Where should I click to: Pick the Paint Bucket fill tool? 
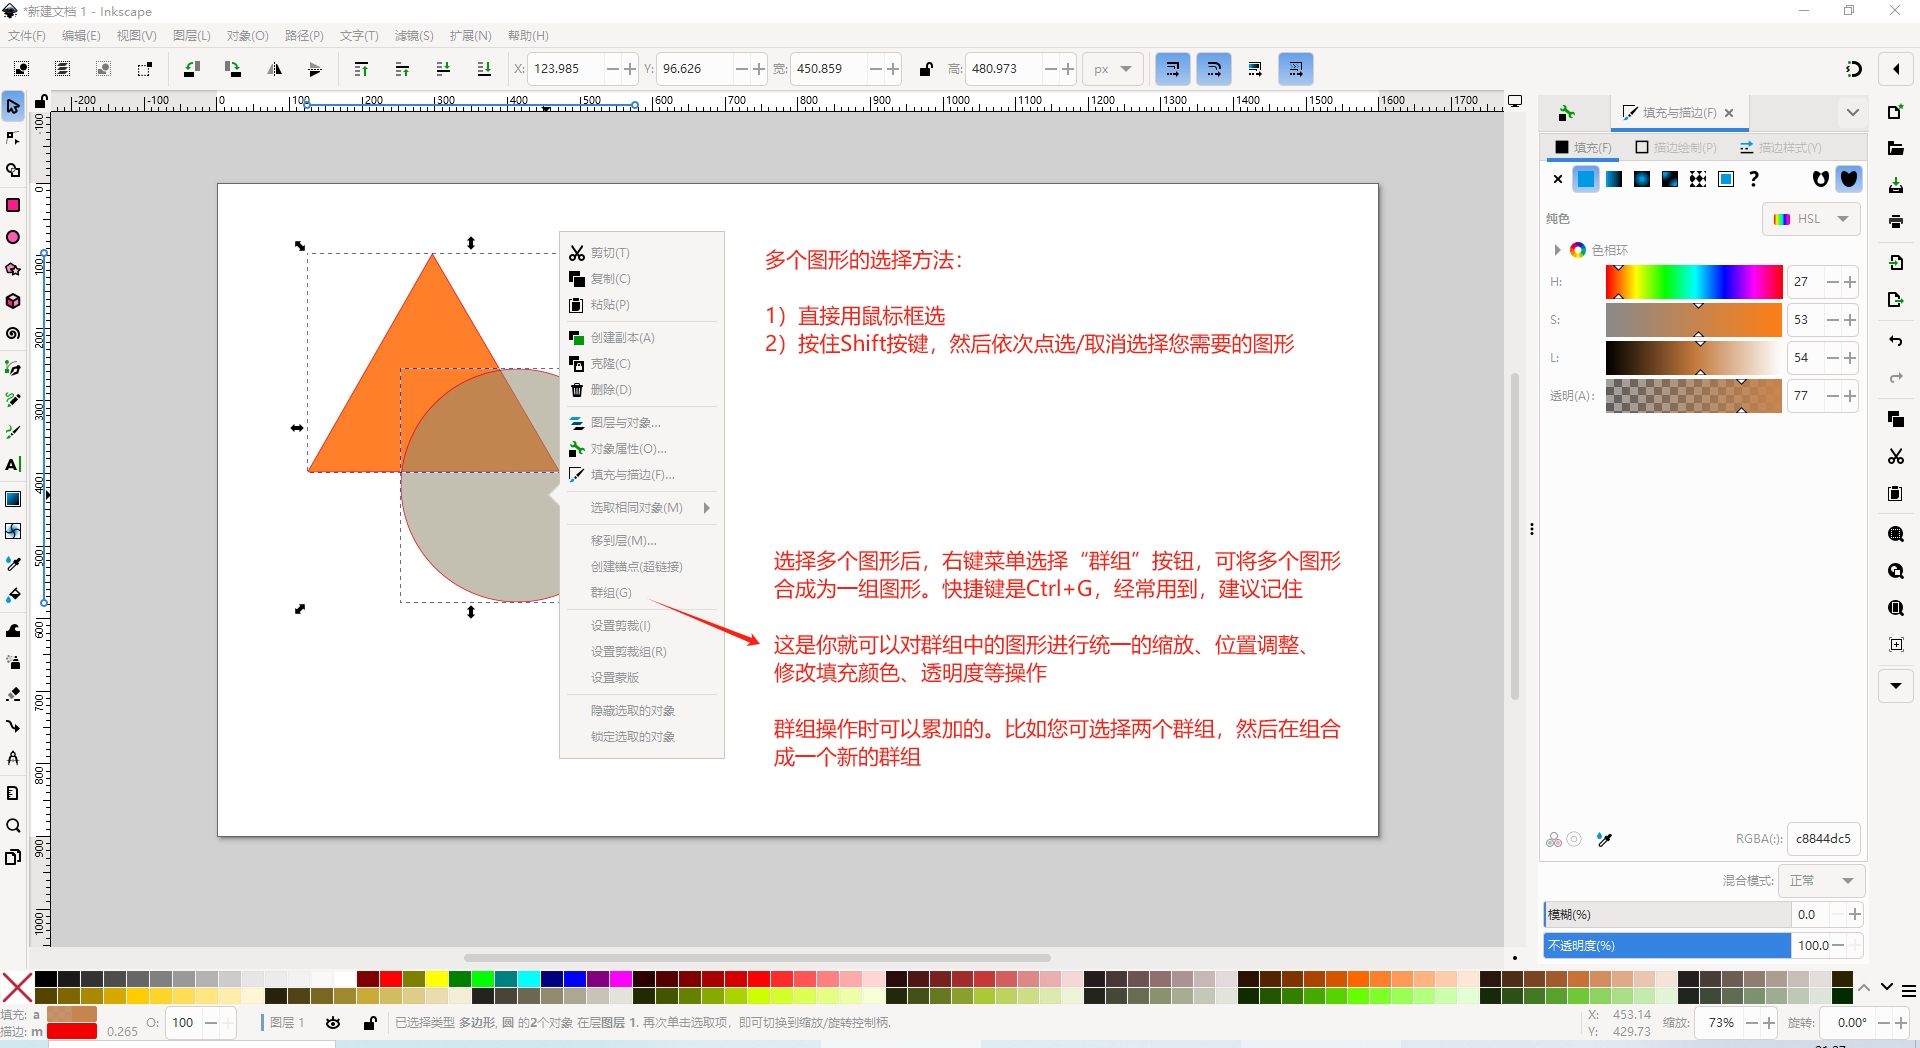point(13,595)
